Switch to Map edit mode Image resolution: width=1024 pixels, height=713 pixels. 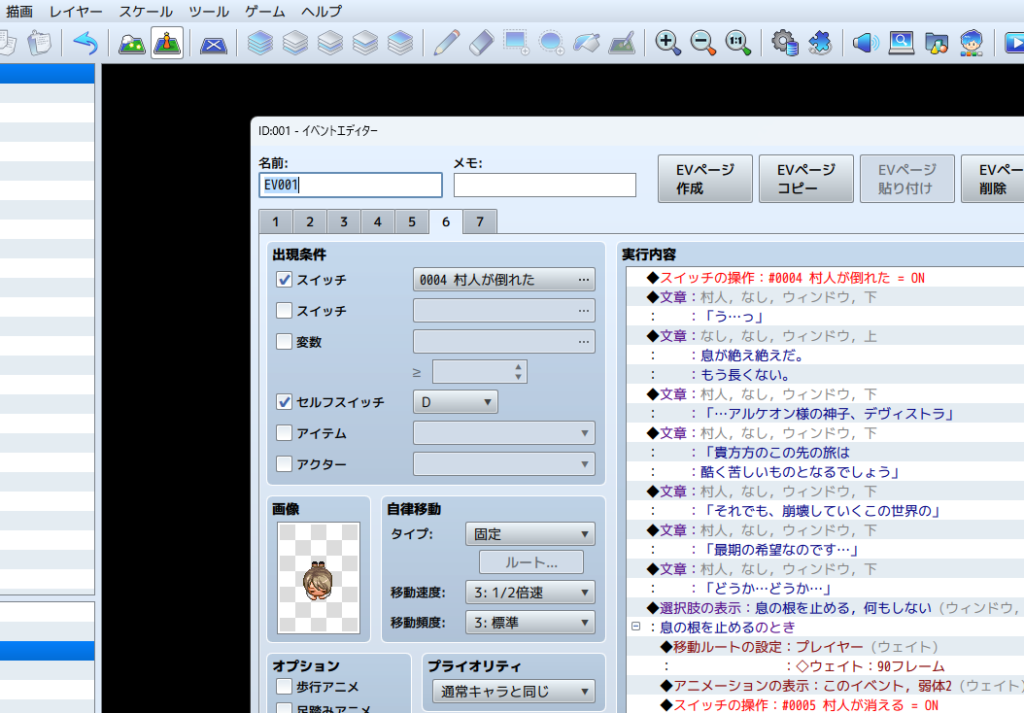point(132,43)
